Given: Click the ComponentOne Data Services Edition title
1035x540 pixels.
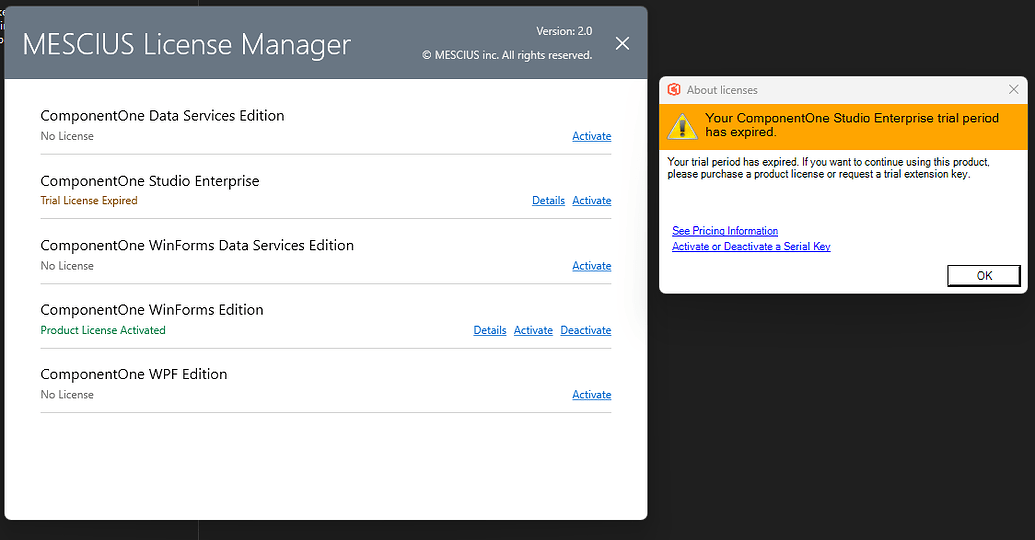Looking at the screenshot, I should (x=162, y=116).
